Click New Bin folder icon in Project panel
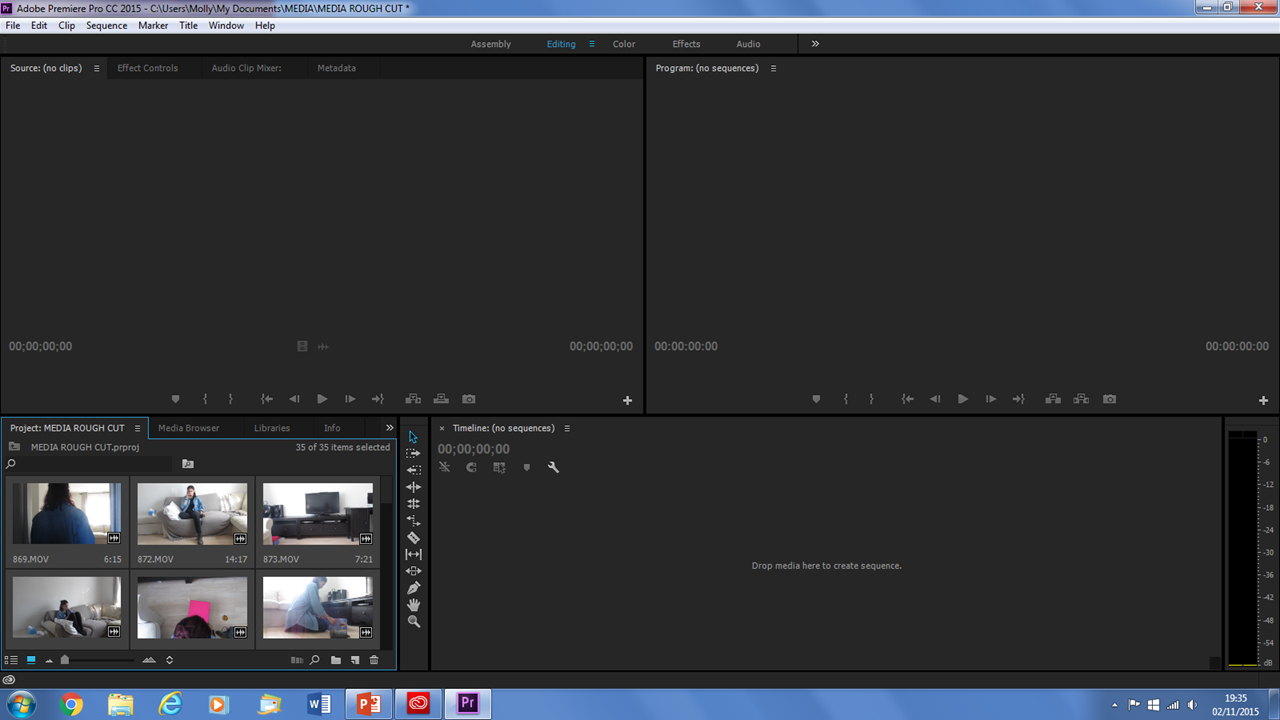1280x720 pixels. [x=336, y=660]
